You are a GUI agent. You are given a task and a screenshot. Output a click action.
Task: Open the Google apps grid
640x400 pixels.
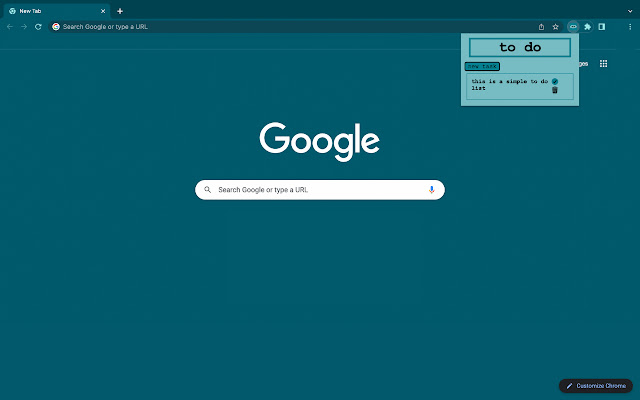click(x=603, y=64)
